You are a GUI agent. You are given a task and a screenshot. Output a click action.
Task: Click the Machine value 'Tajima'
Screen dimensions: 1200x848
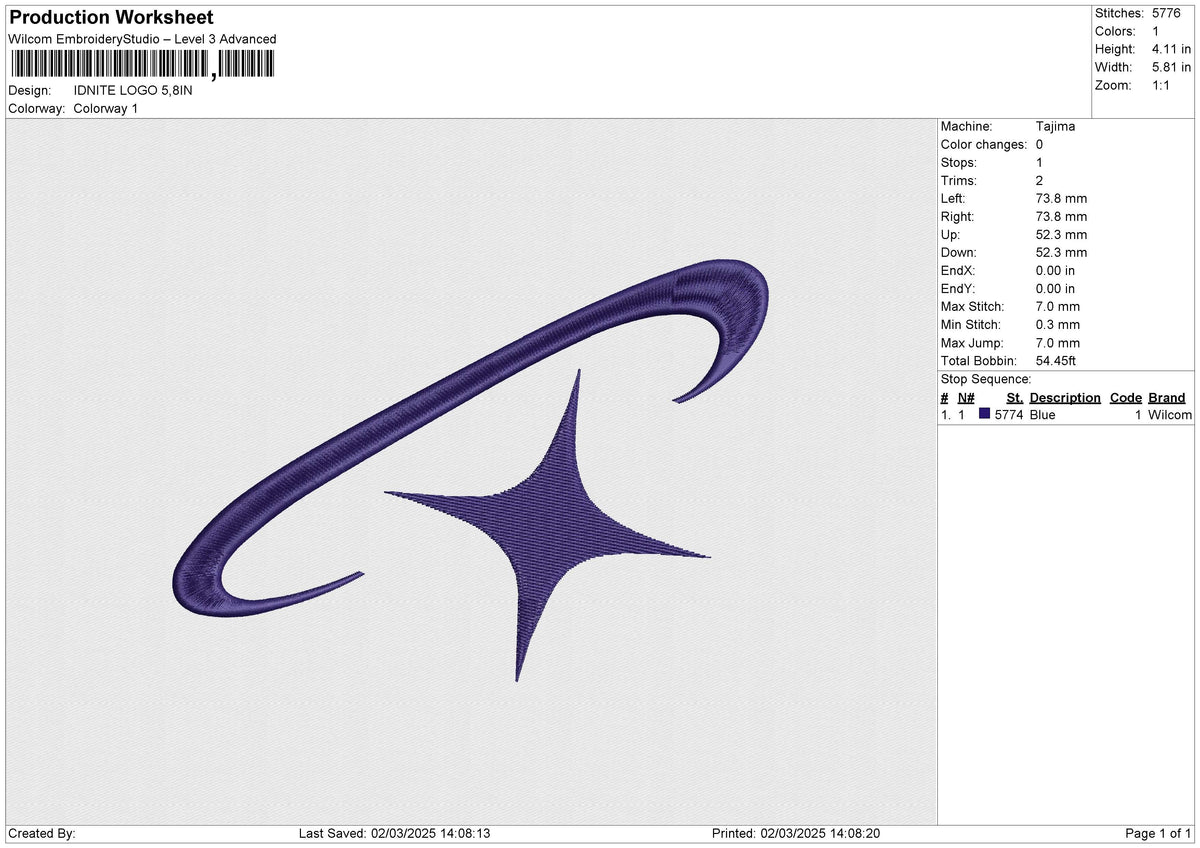(x=1056, y=127)
